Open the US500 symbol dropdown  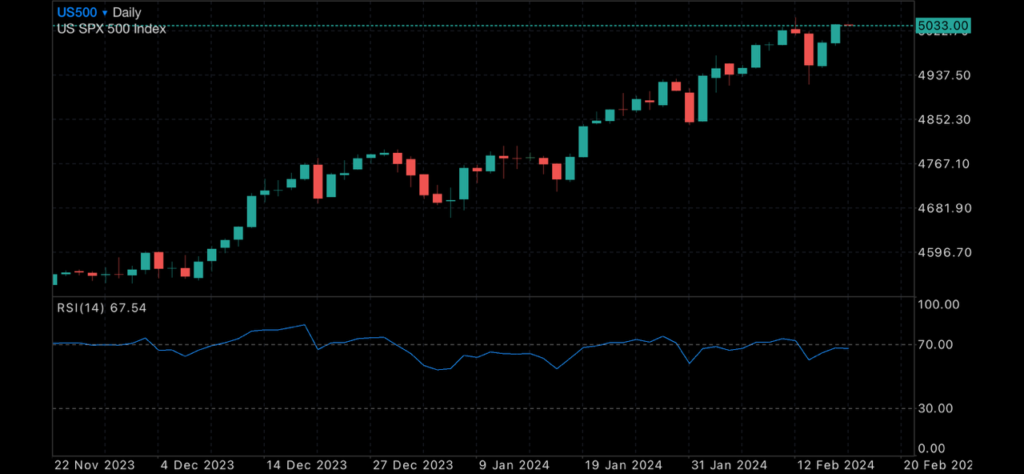coord(82,12)
